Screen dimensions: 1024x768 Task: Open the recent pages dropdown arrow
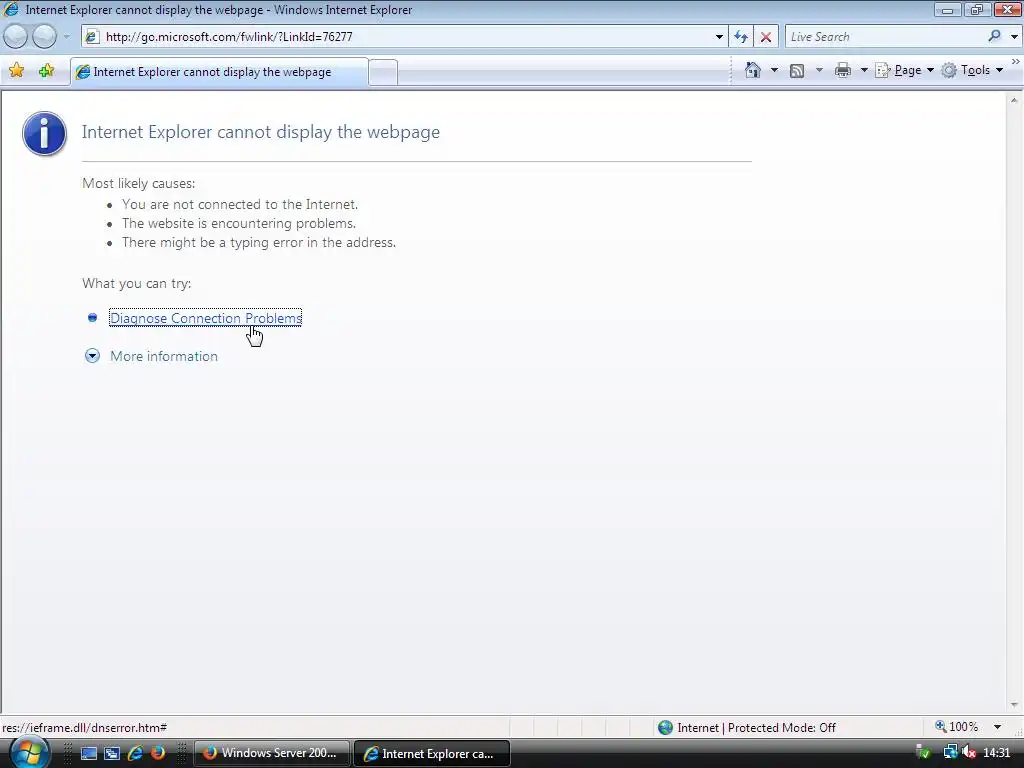pos(66,37)
